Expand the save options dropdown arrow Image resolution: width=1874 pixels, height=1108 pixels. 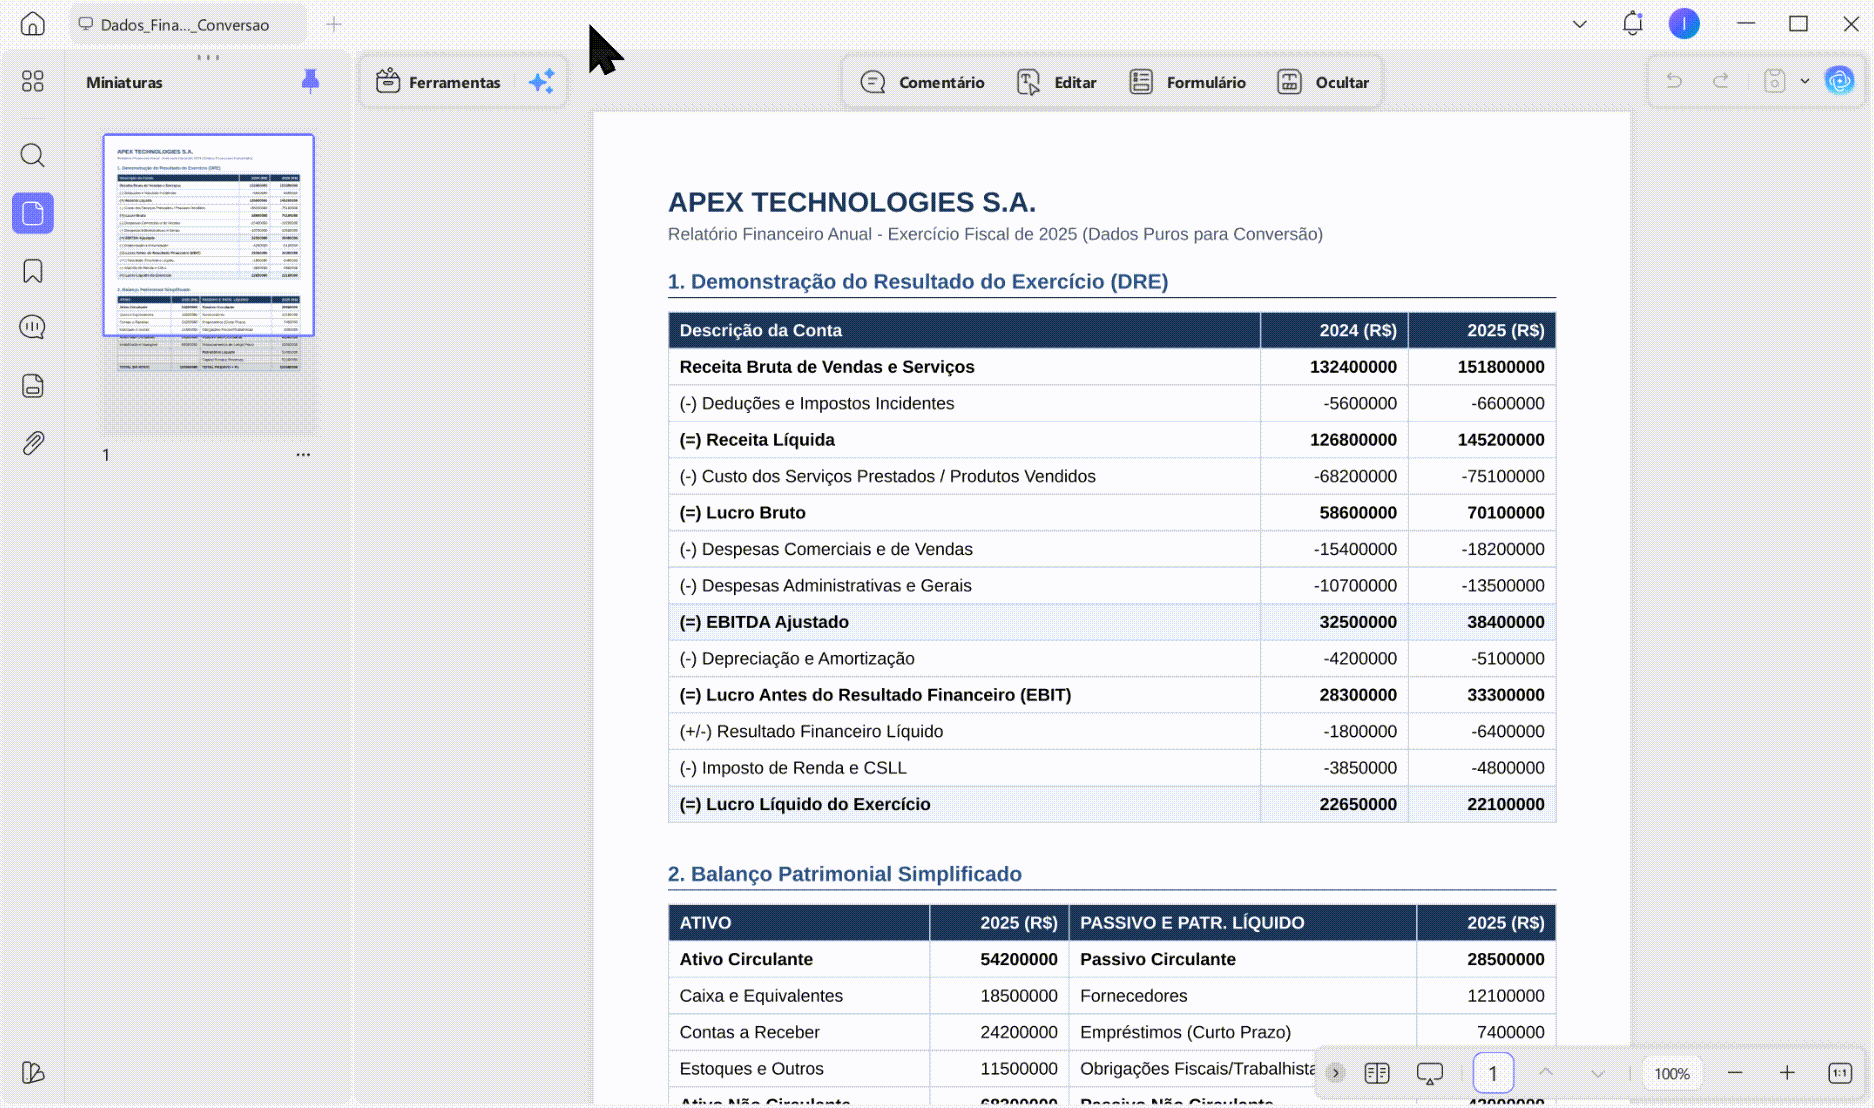(x=1805, y=81)
